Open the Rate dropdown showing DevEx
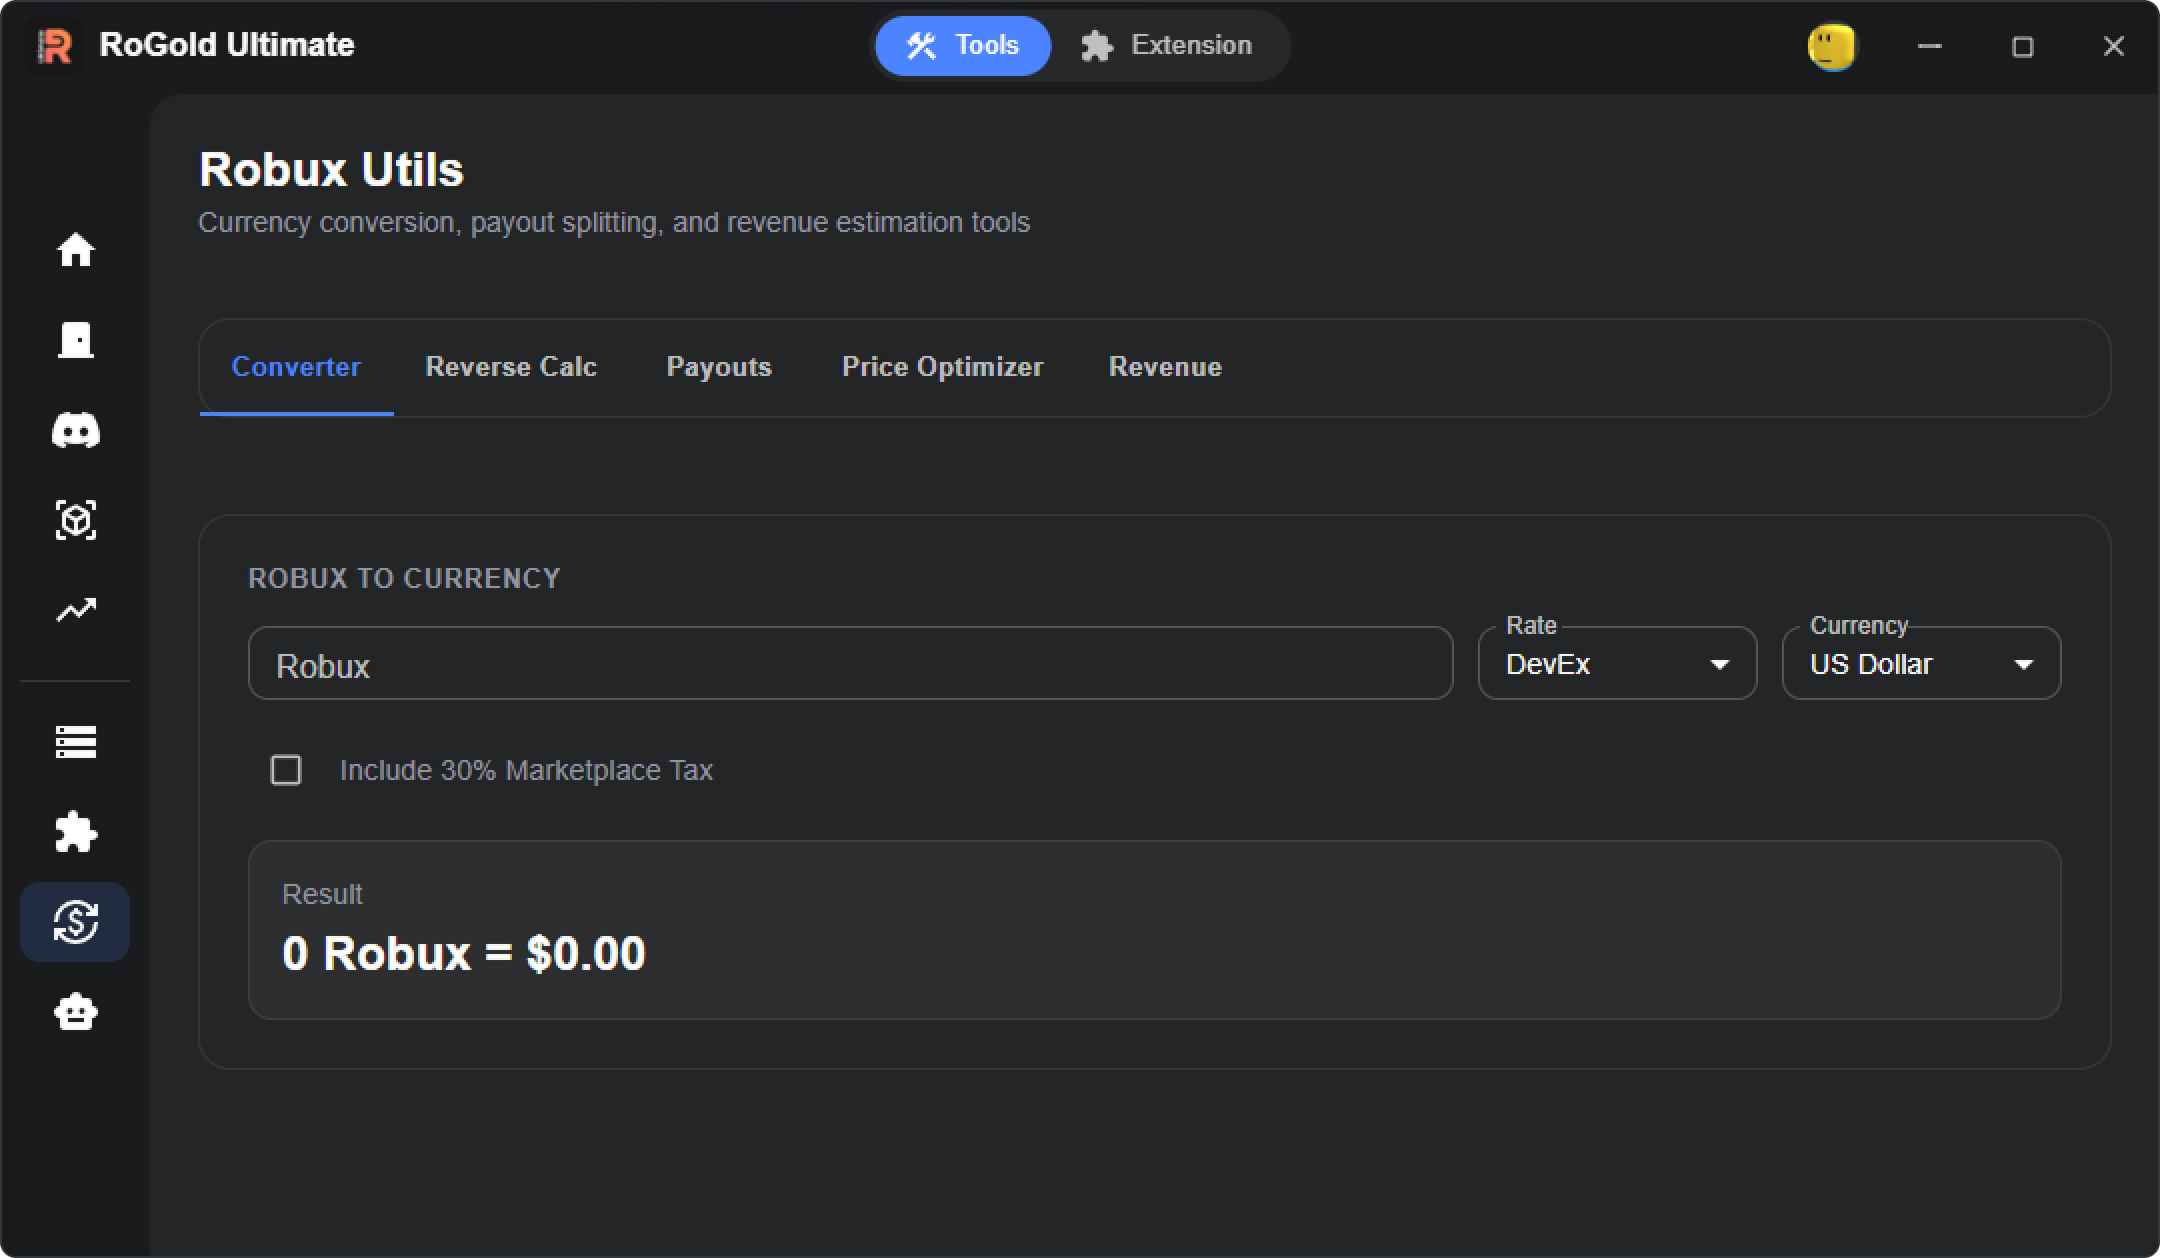 [x=1617, y=663]
